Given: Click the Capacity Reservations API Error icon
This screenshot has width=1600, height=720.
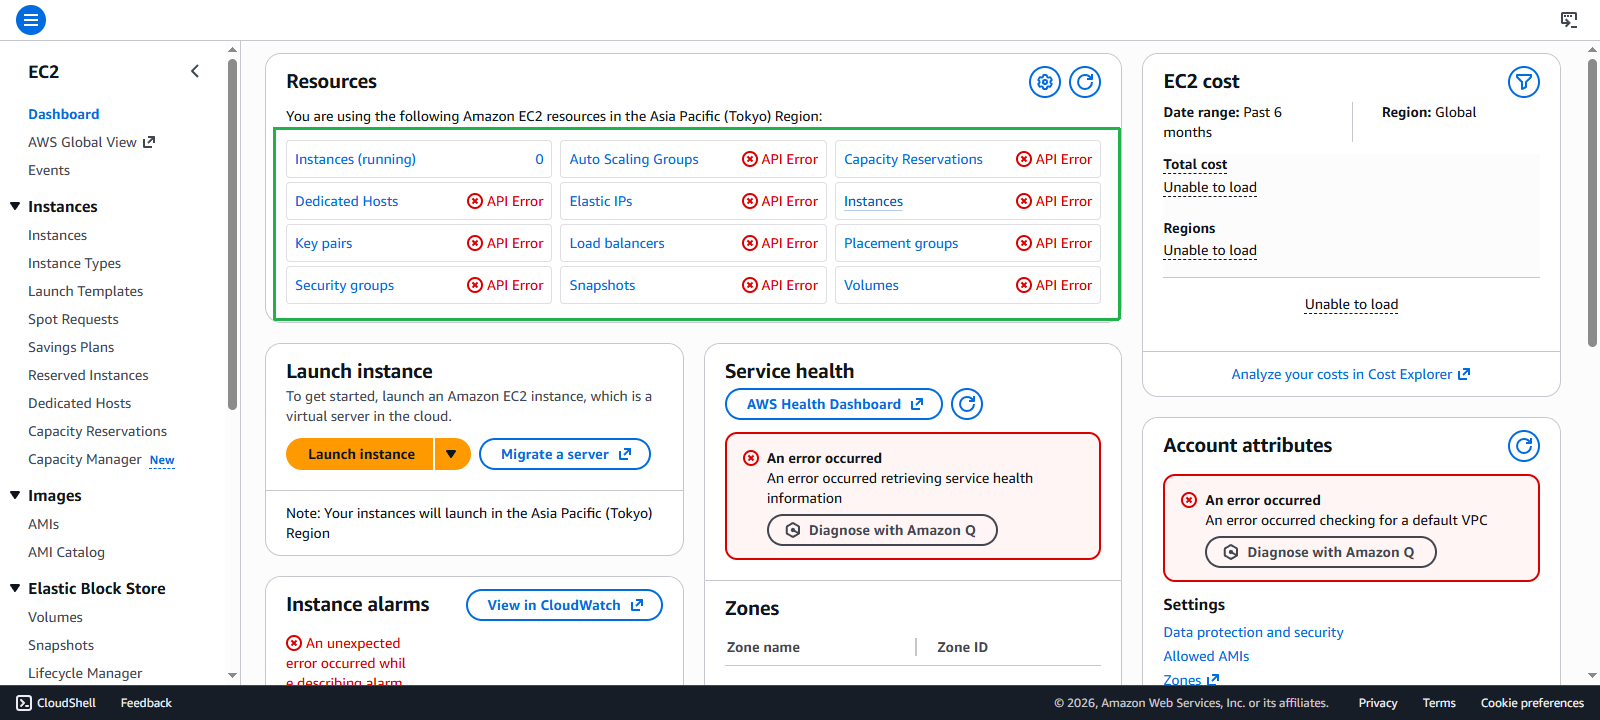Looking at the screenshot, I should coord(1024,159).
